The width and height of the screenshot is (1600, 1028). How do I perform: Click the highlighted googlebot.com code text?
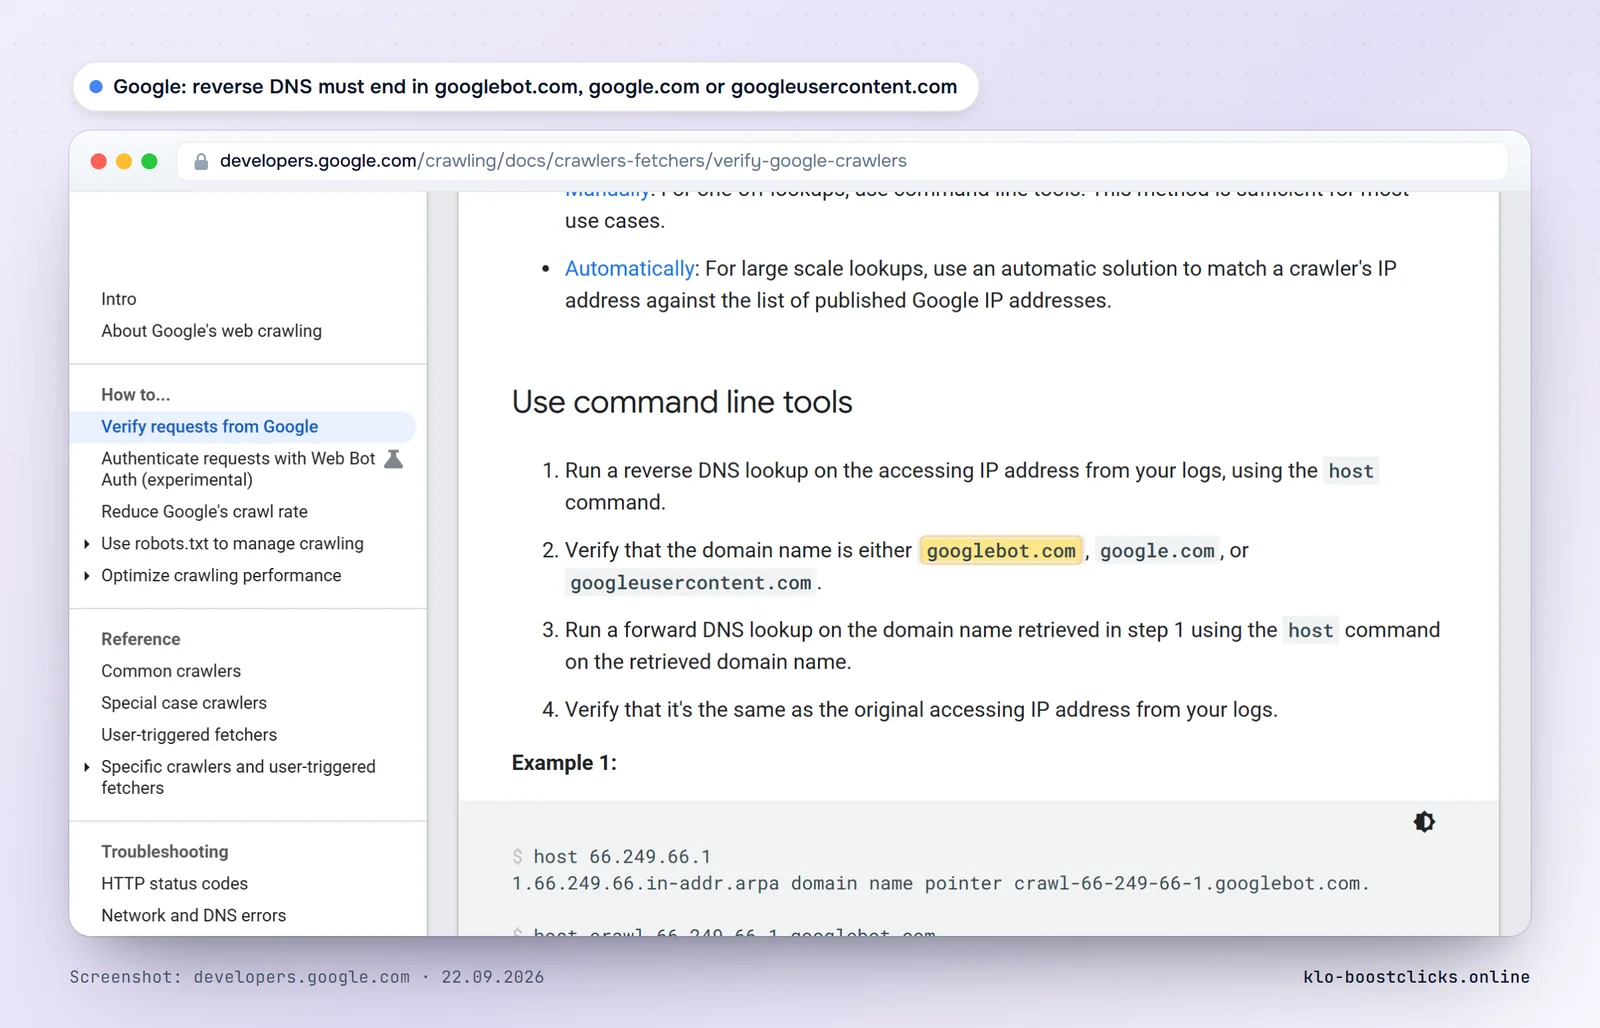click(x=1001, y=551)
